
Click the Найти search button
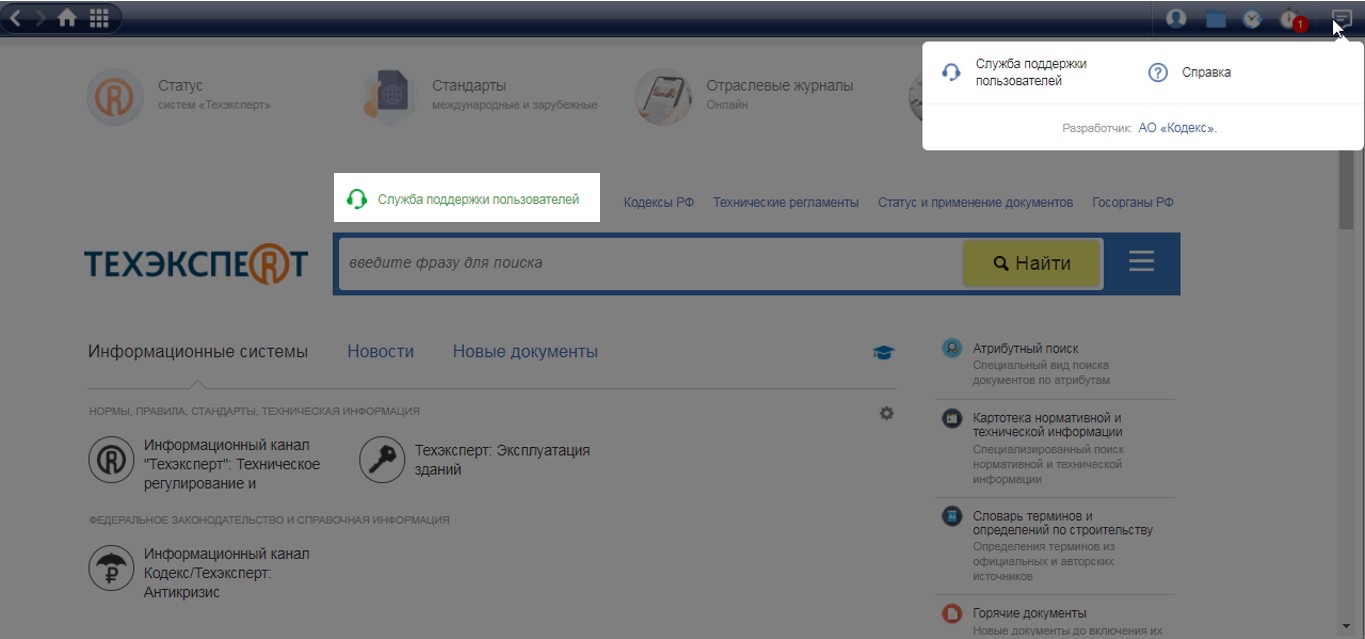pos(1032,263)
